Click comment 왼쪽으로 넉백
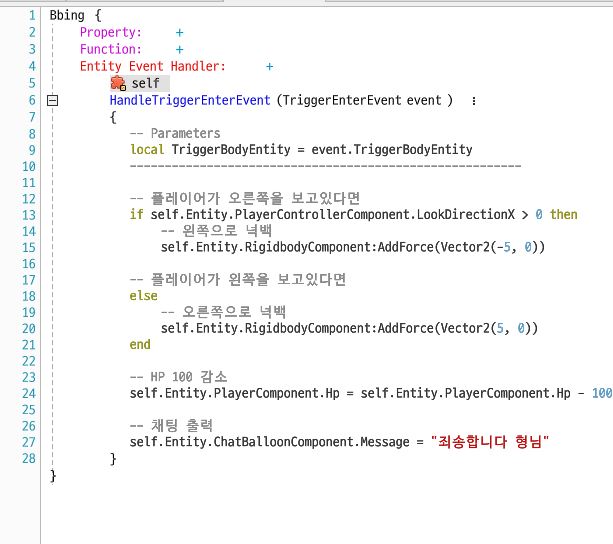613x544 pixels. [217, 231]
